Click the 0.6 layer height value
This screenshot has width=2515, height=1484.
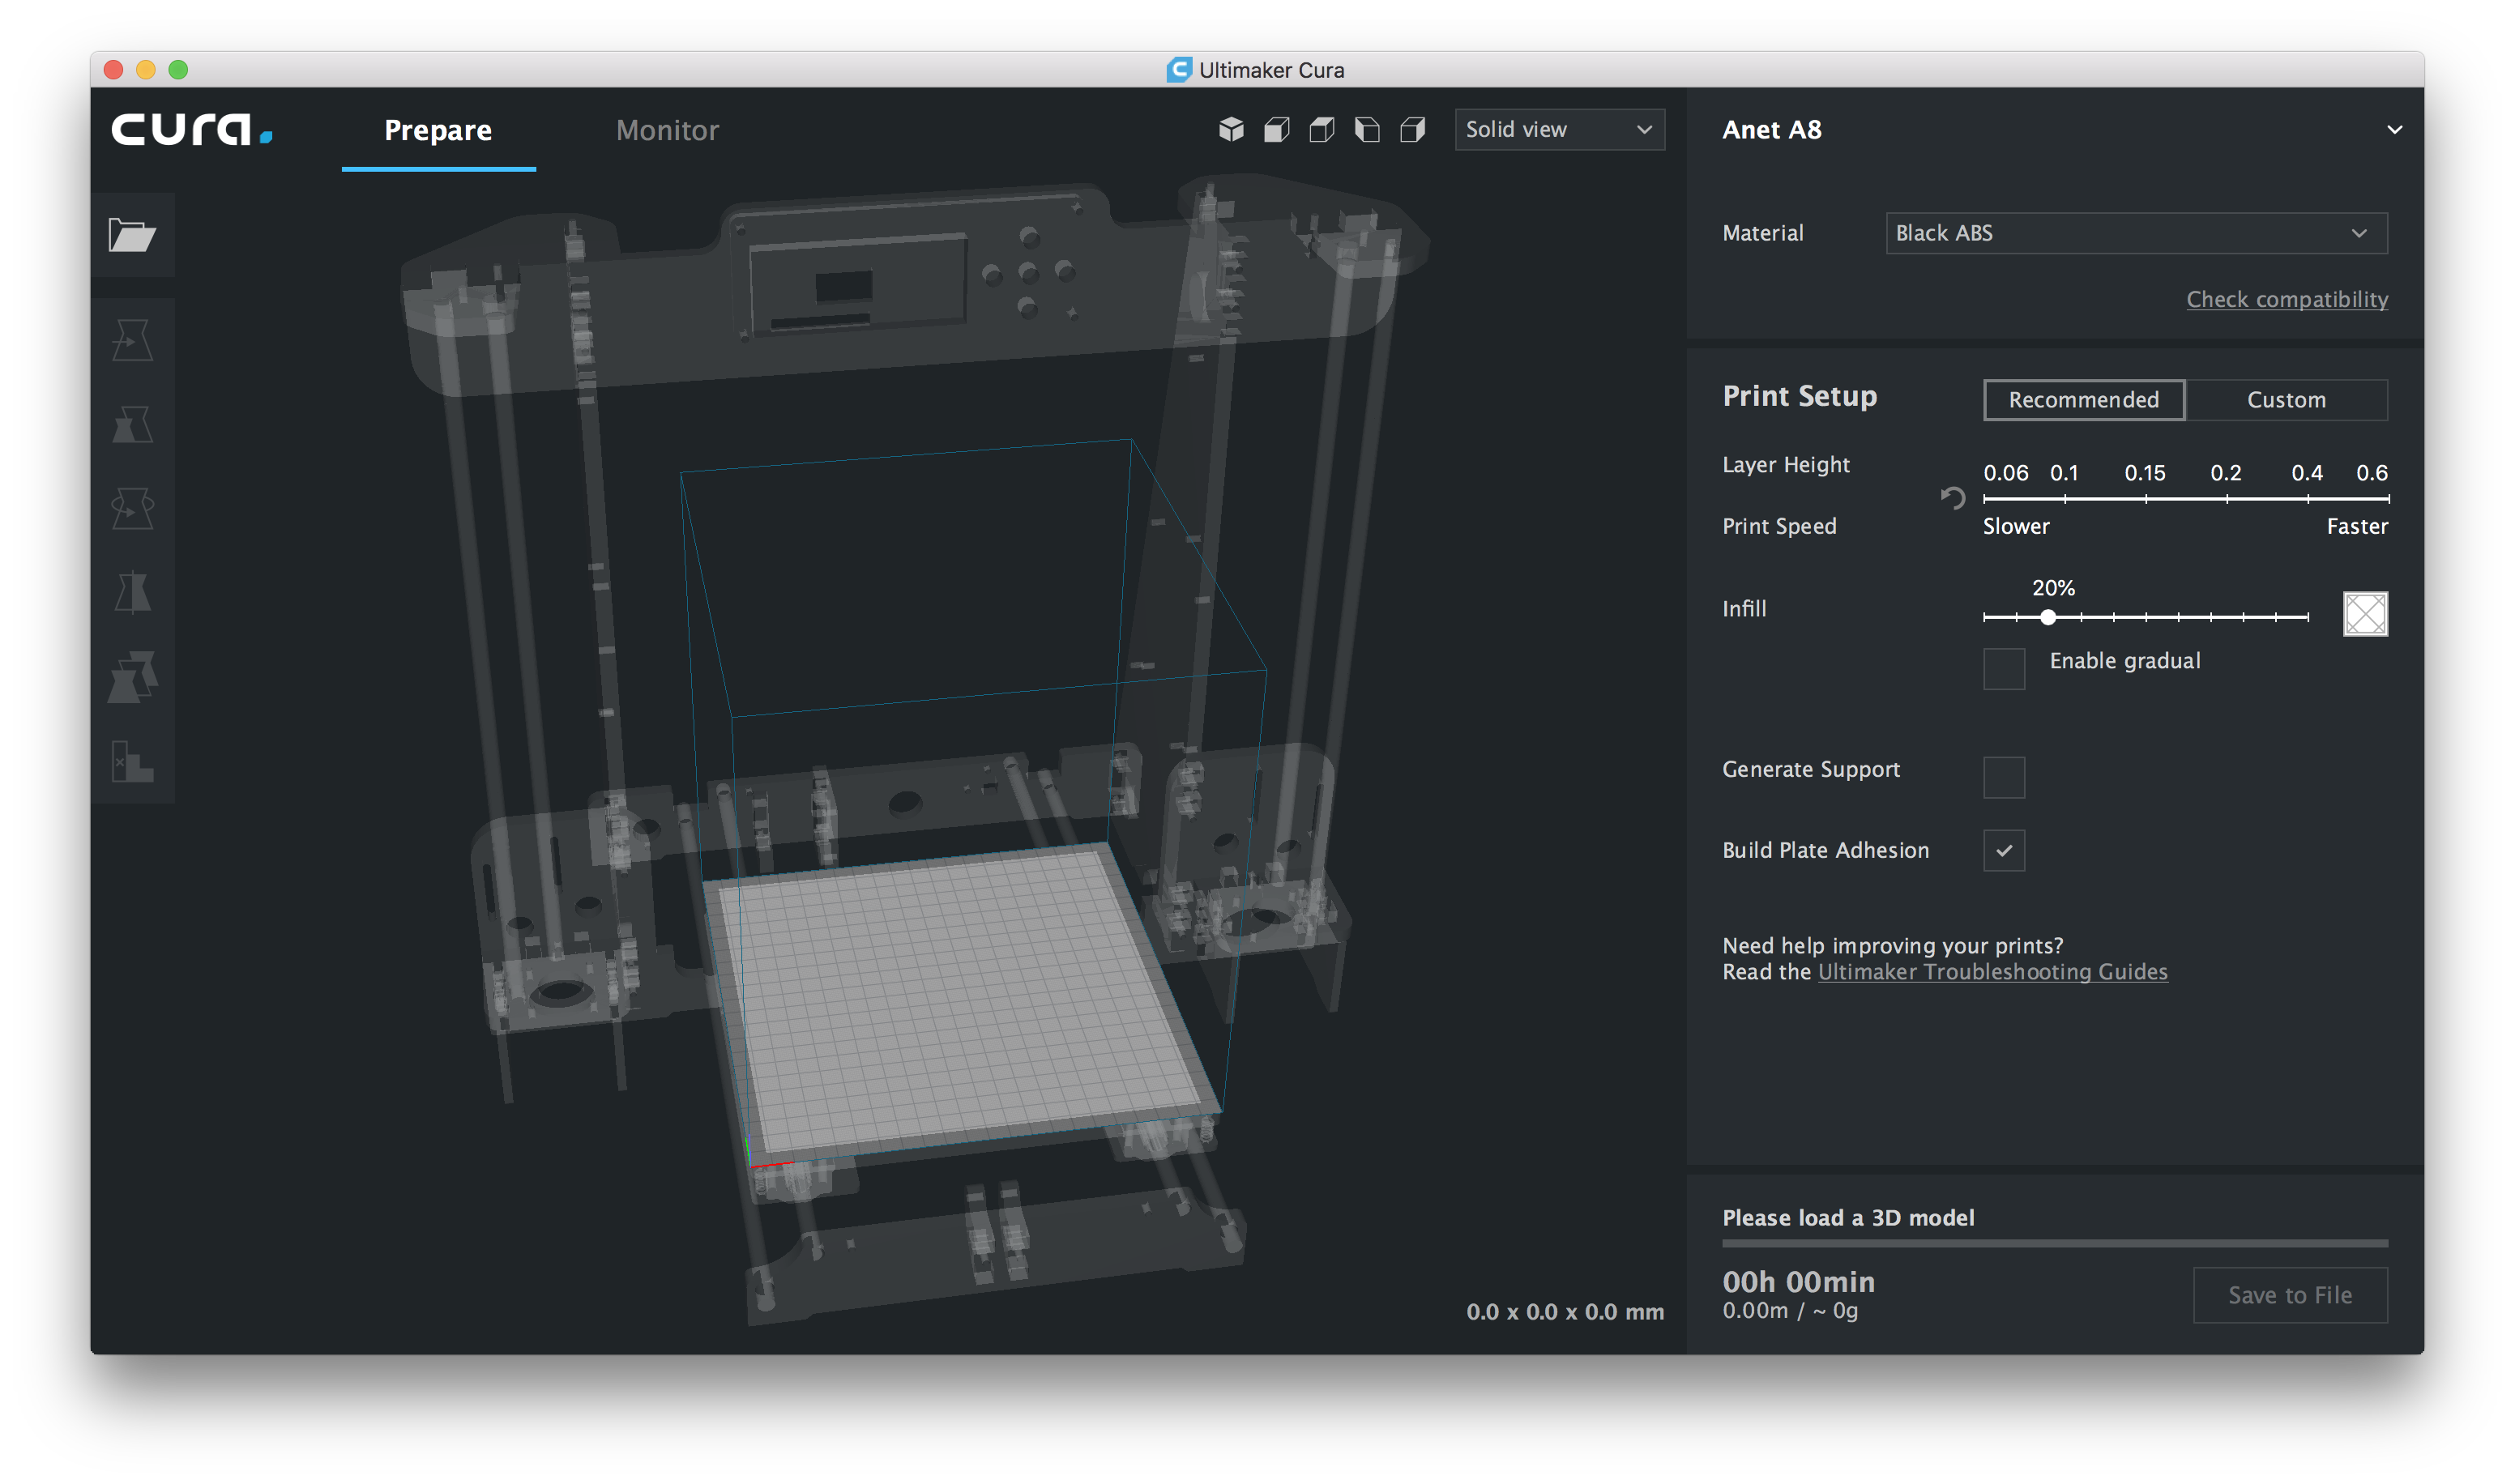click(x=2371, y=473)
